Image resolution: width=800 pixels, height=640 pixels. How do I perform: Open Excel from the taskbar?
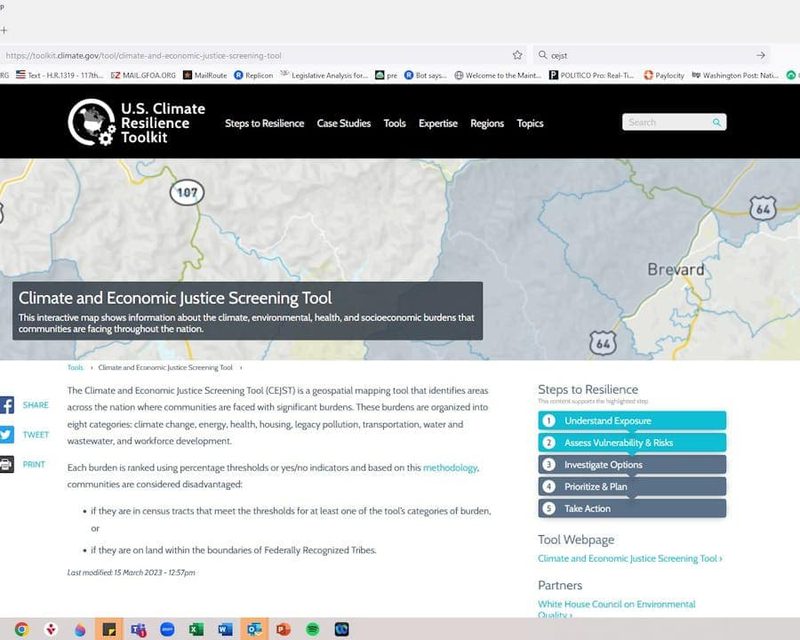[x=196, y=629]
